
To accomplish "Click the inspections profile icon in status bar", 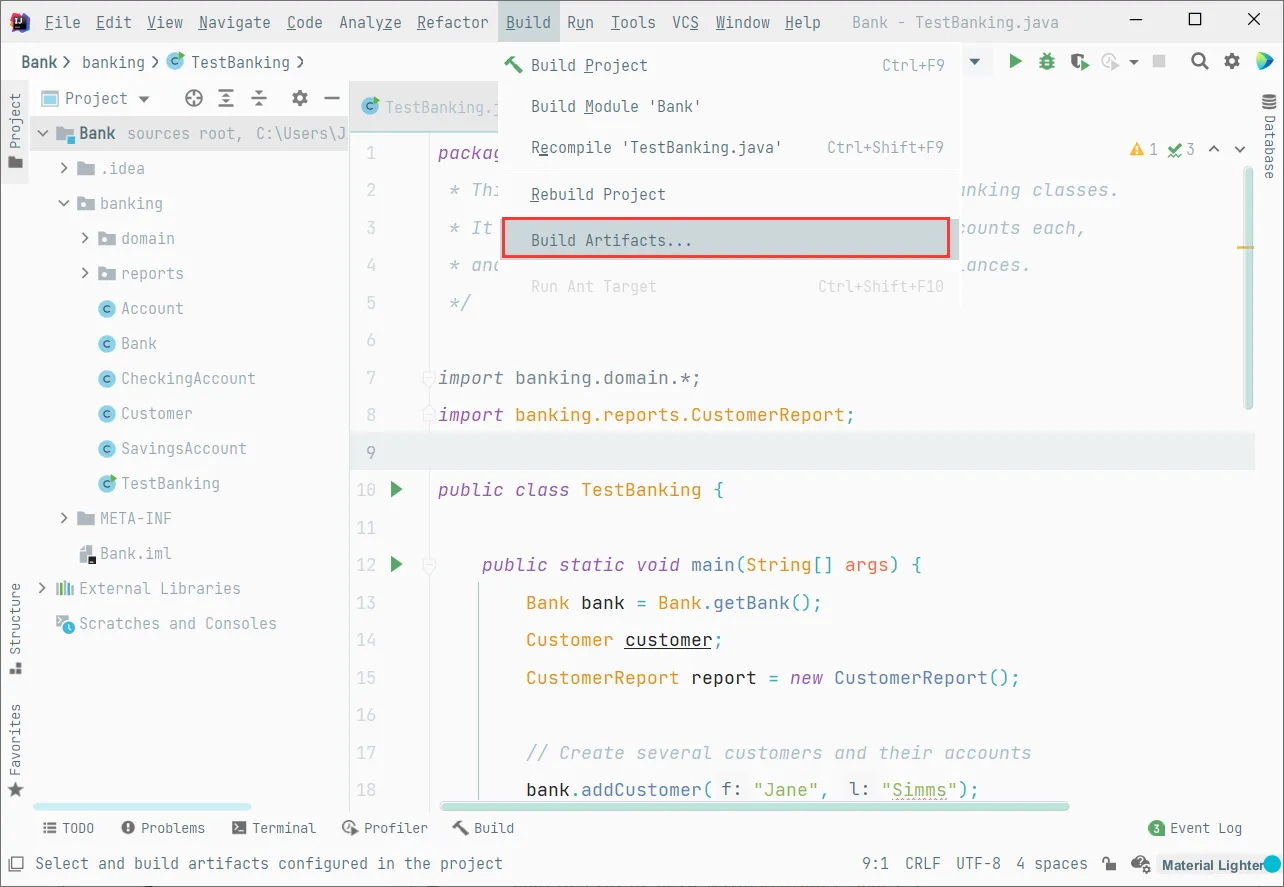I will (1140, 864).
